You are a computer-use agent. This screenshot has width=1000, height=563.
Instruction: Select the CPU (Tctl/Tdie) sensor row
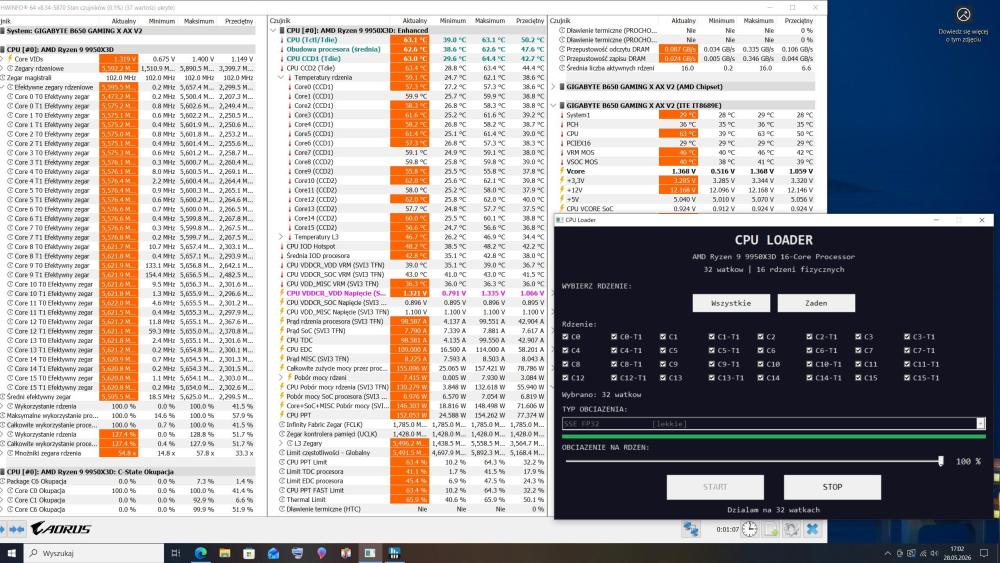click(x=408, y=40)
